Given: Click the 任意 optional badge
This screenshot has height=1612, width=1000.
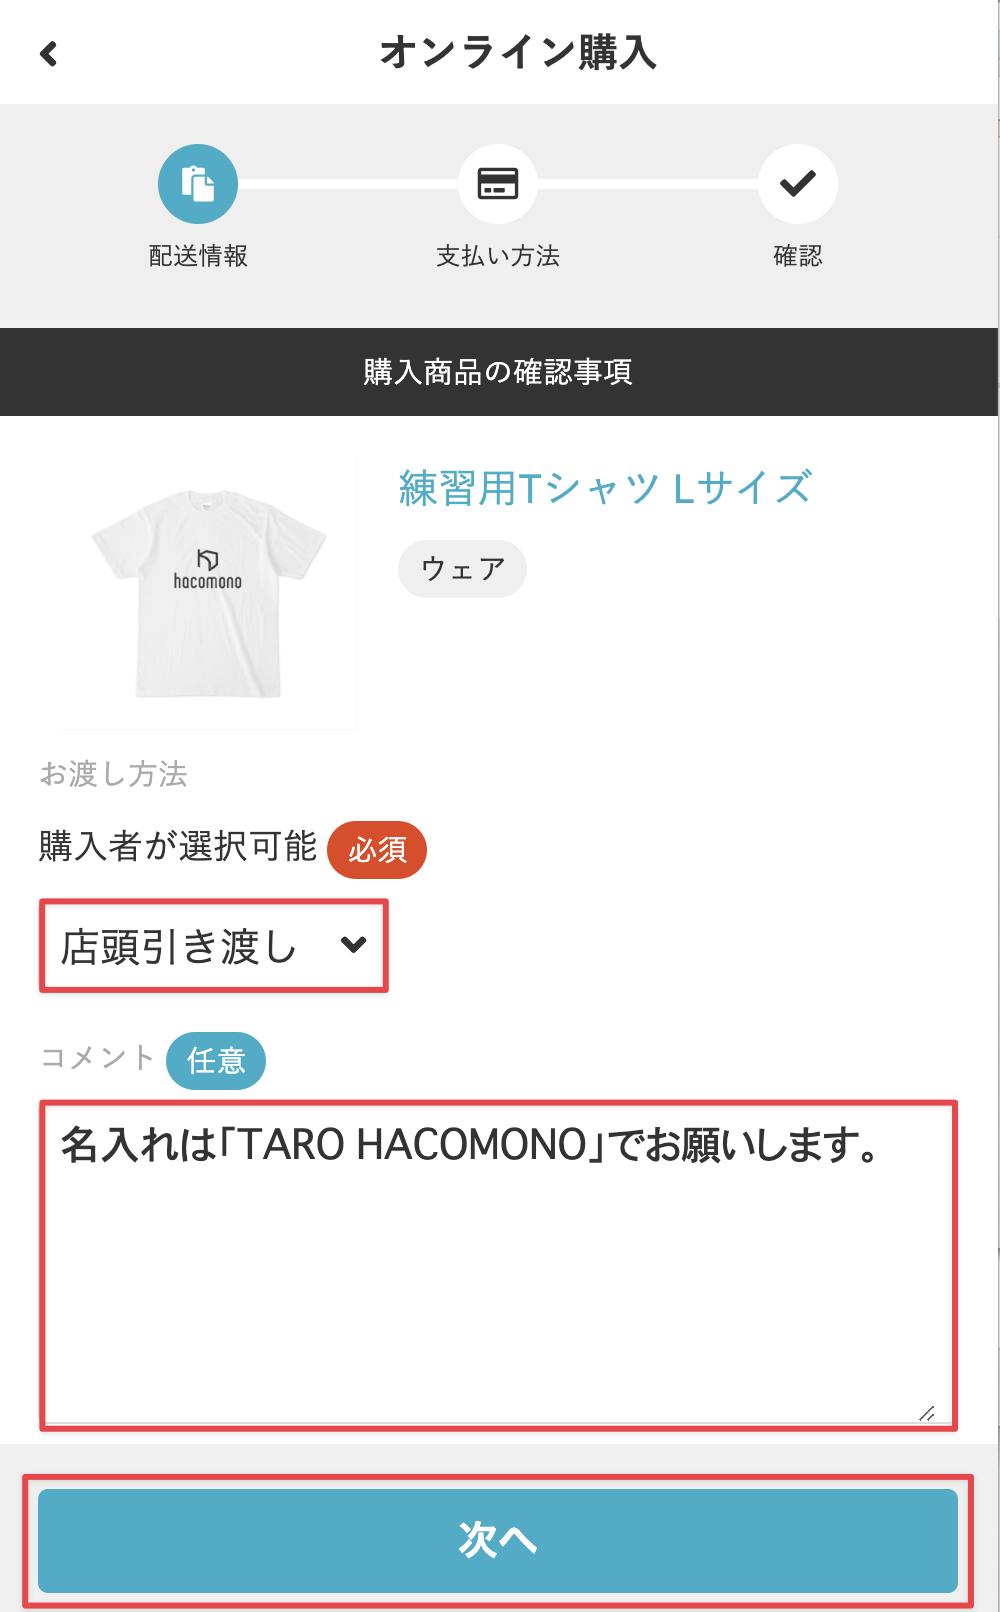Looking at the screenshot, I should click(x=216, y=1061).
